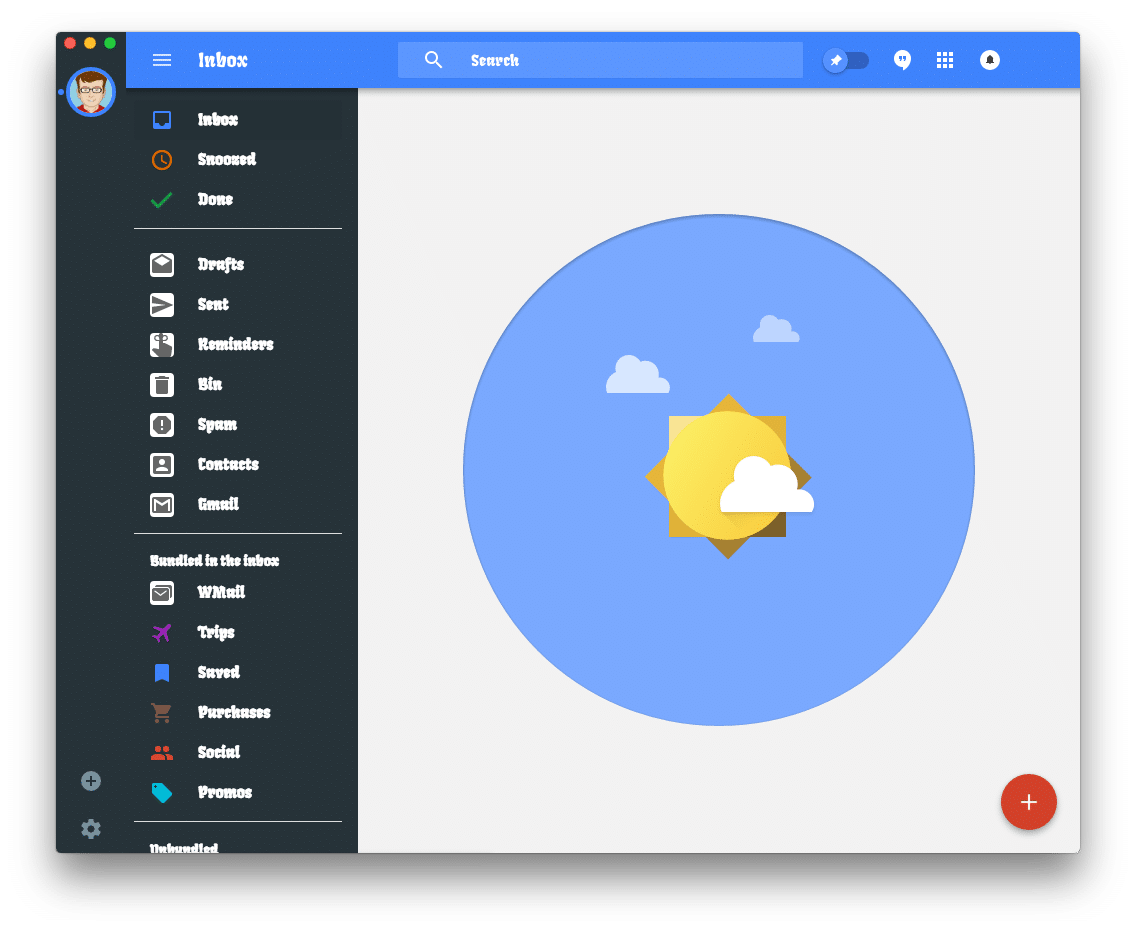The image size is (1136, 933).
Task: Select the Contacts label text
Action: tap(228, 464)
